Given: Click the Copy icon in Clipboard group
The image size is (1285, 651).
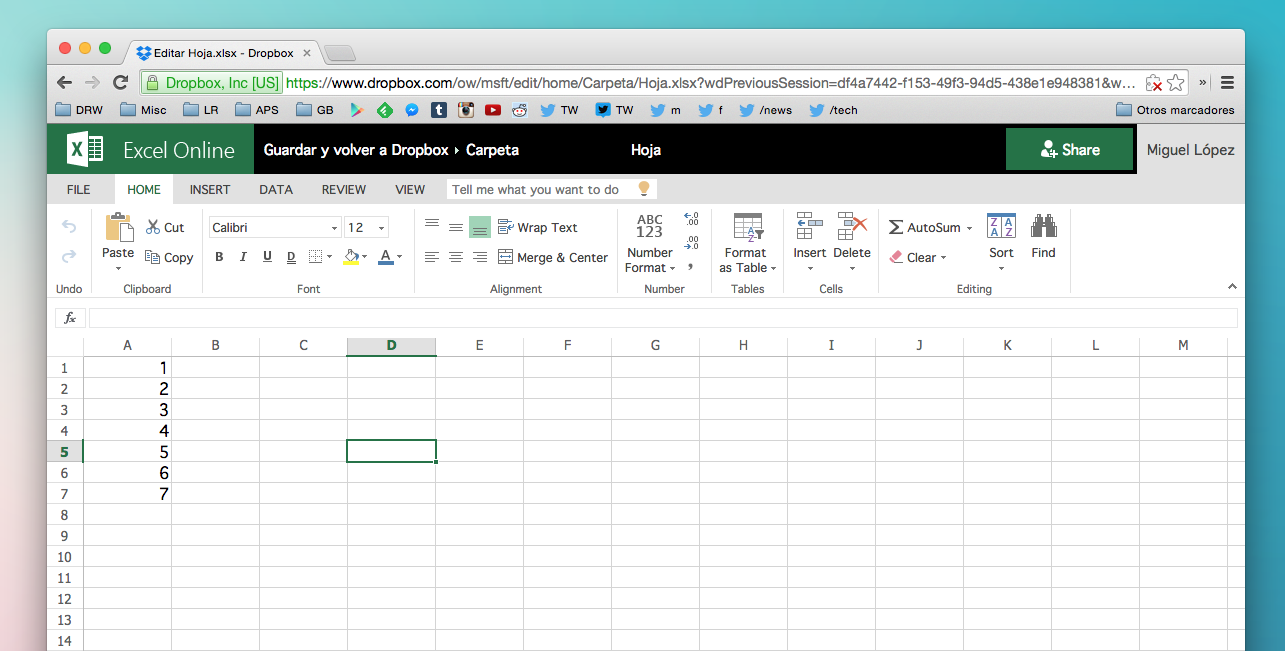Looking at the screenshot, I should point(169,257).
